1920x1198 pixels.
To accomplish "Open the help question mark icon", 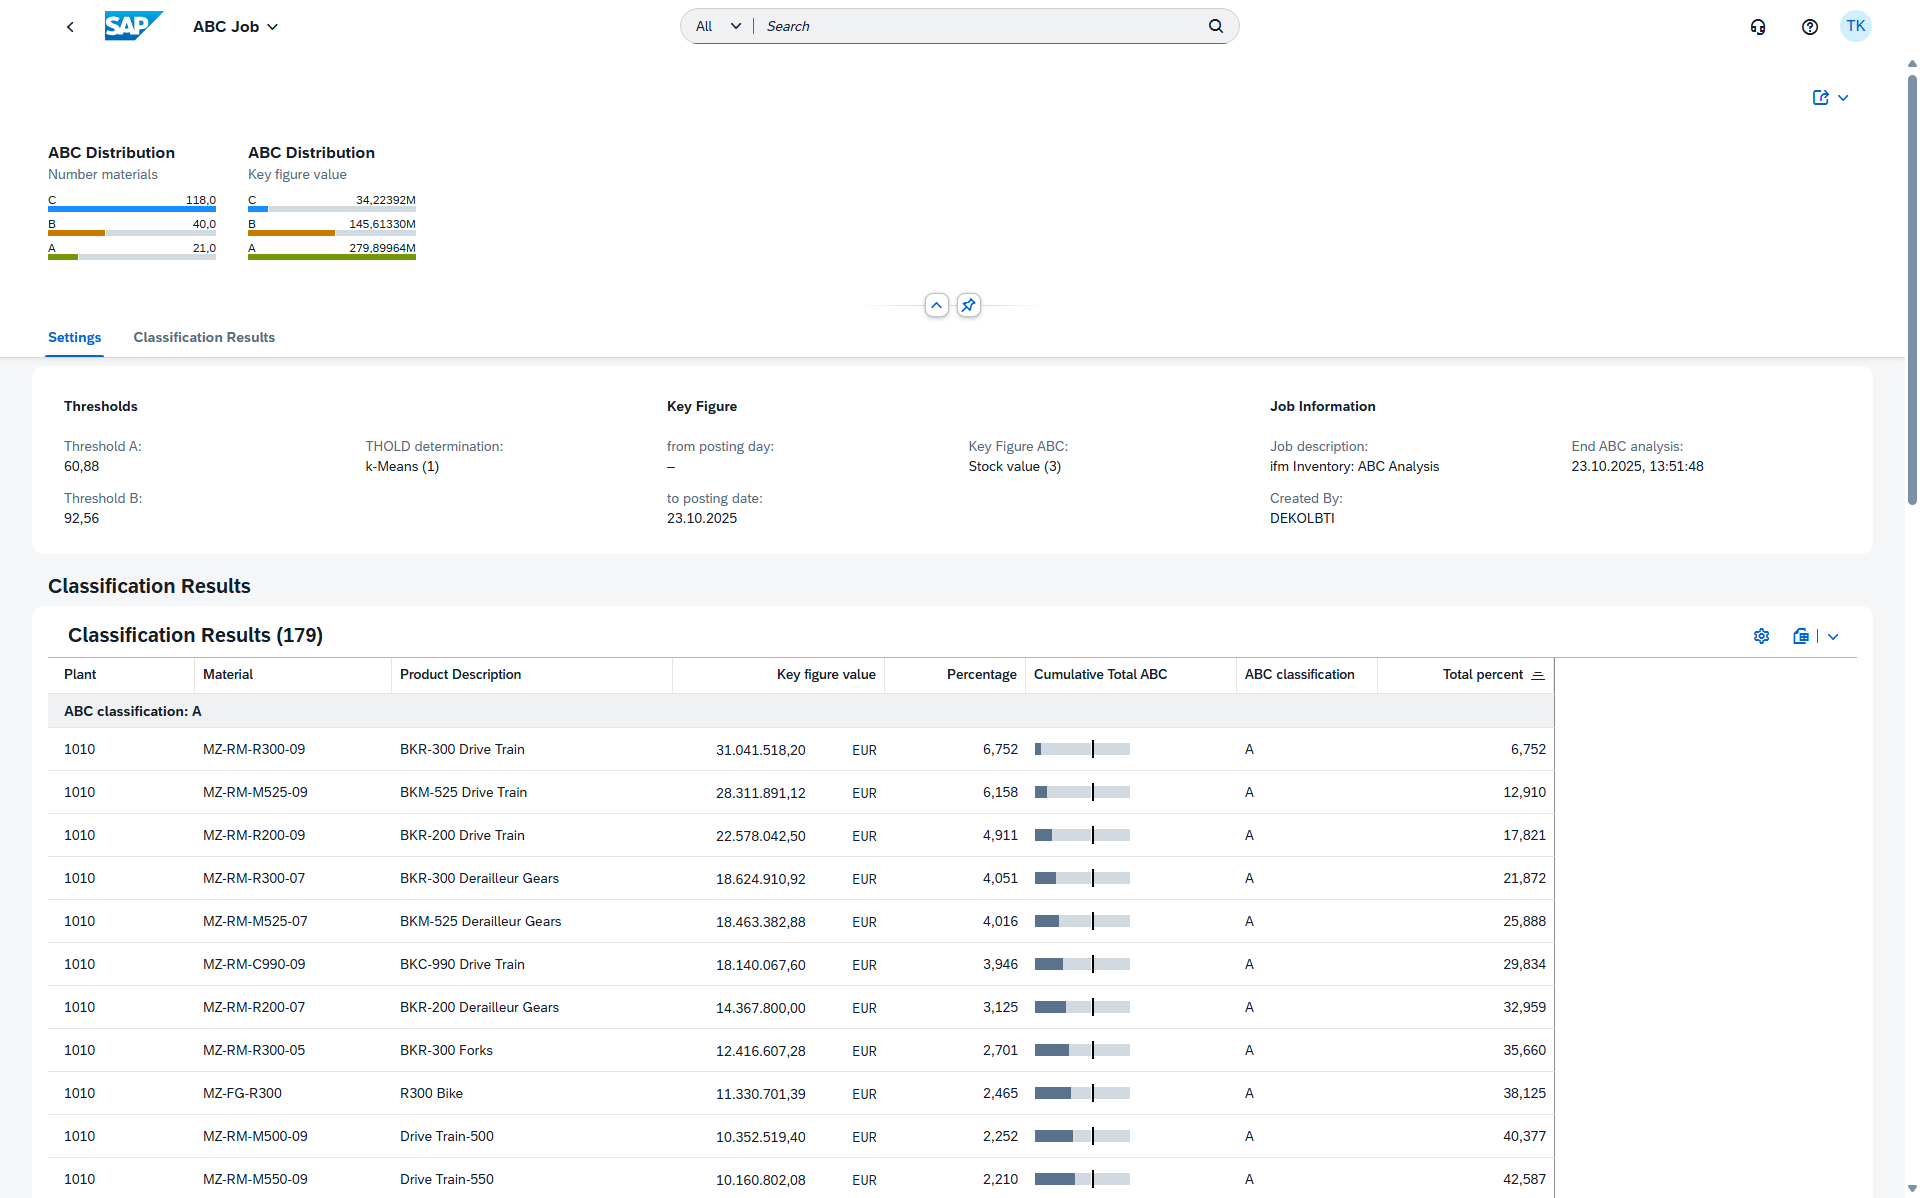I will coord(1810,27).
